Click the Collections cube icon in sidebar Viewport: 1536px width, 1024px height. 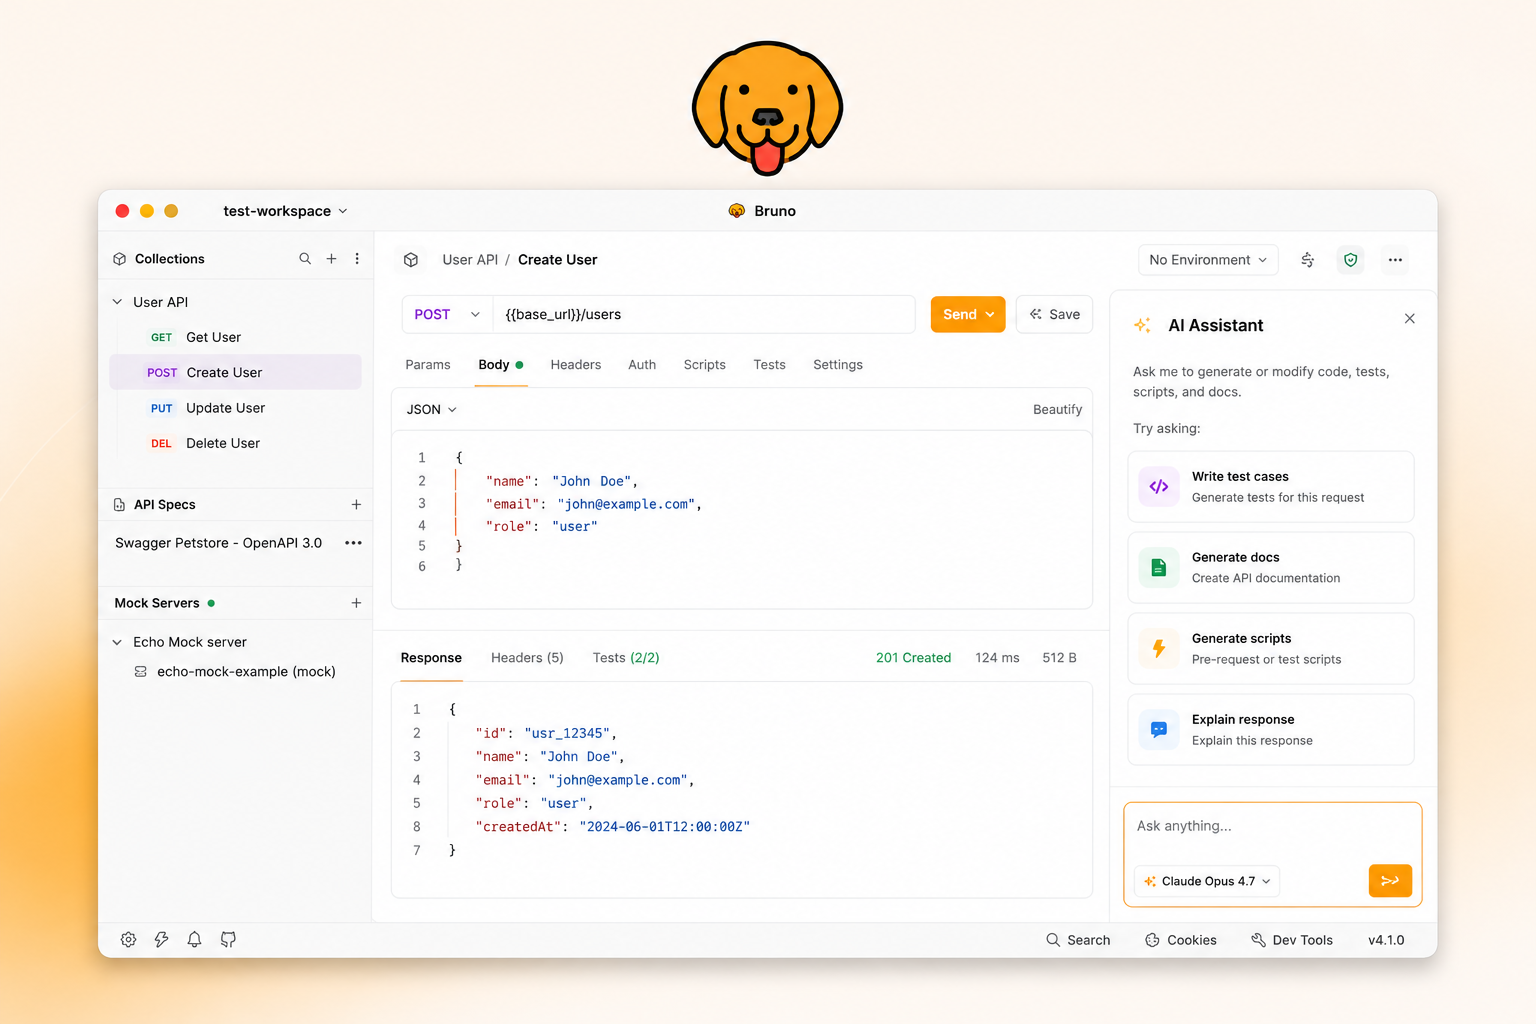120,259
